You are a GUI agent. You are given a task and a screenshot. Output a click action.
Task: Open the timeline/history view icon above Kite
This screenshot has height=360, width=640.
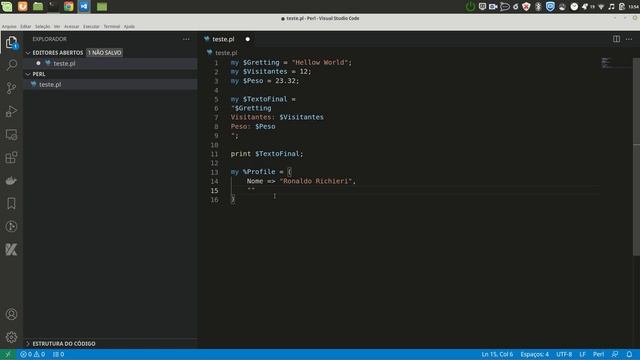(11, 227)
